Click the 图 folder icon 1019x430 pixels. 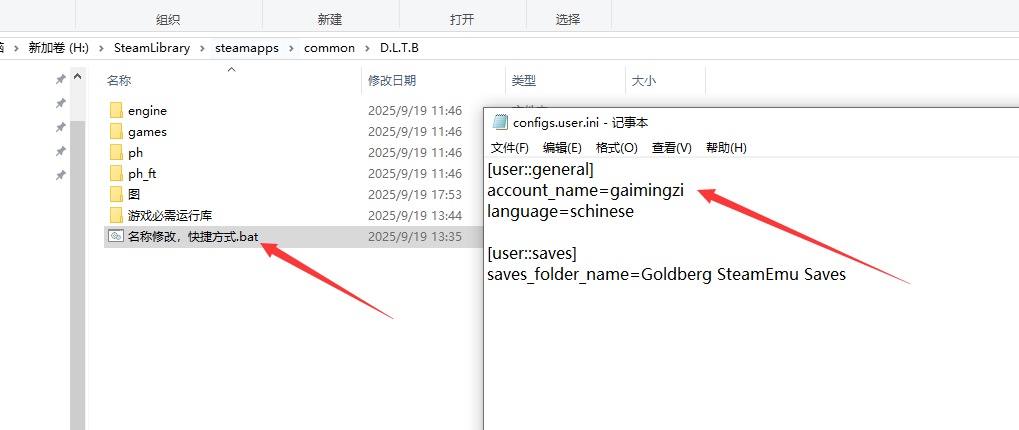[x=115, y=194]
